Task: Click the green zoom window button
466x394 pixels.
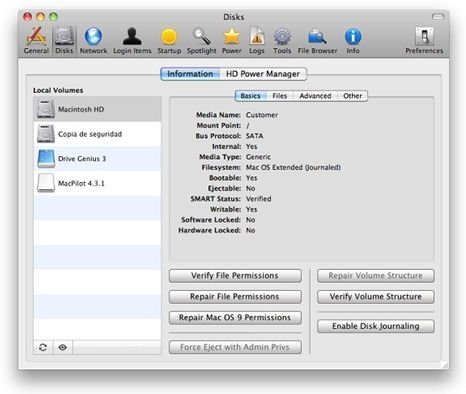Action: pos(53,17)
